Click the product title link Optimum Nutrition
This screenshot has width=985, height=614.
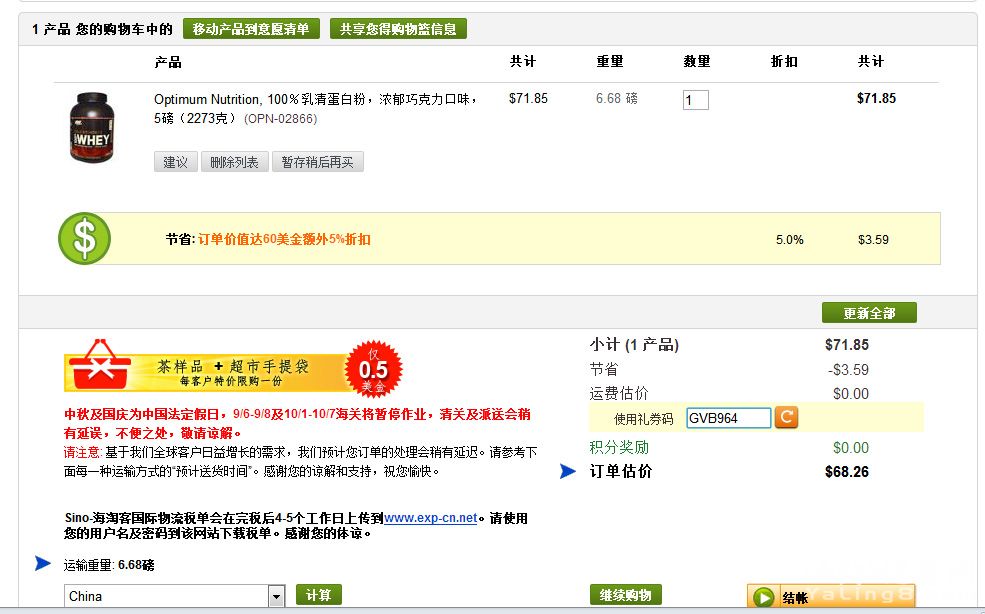click(x=315, y=109)
